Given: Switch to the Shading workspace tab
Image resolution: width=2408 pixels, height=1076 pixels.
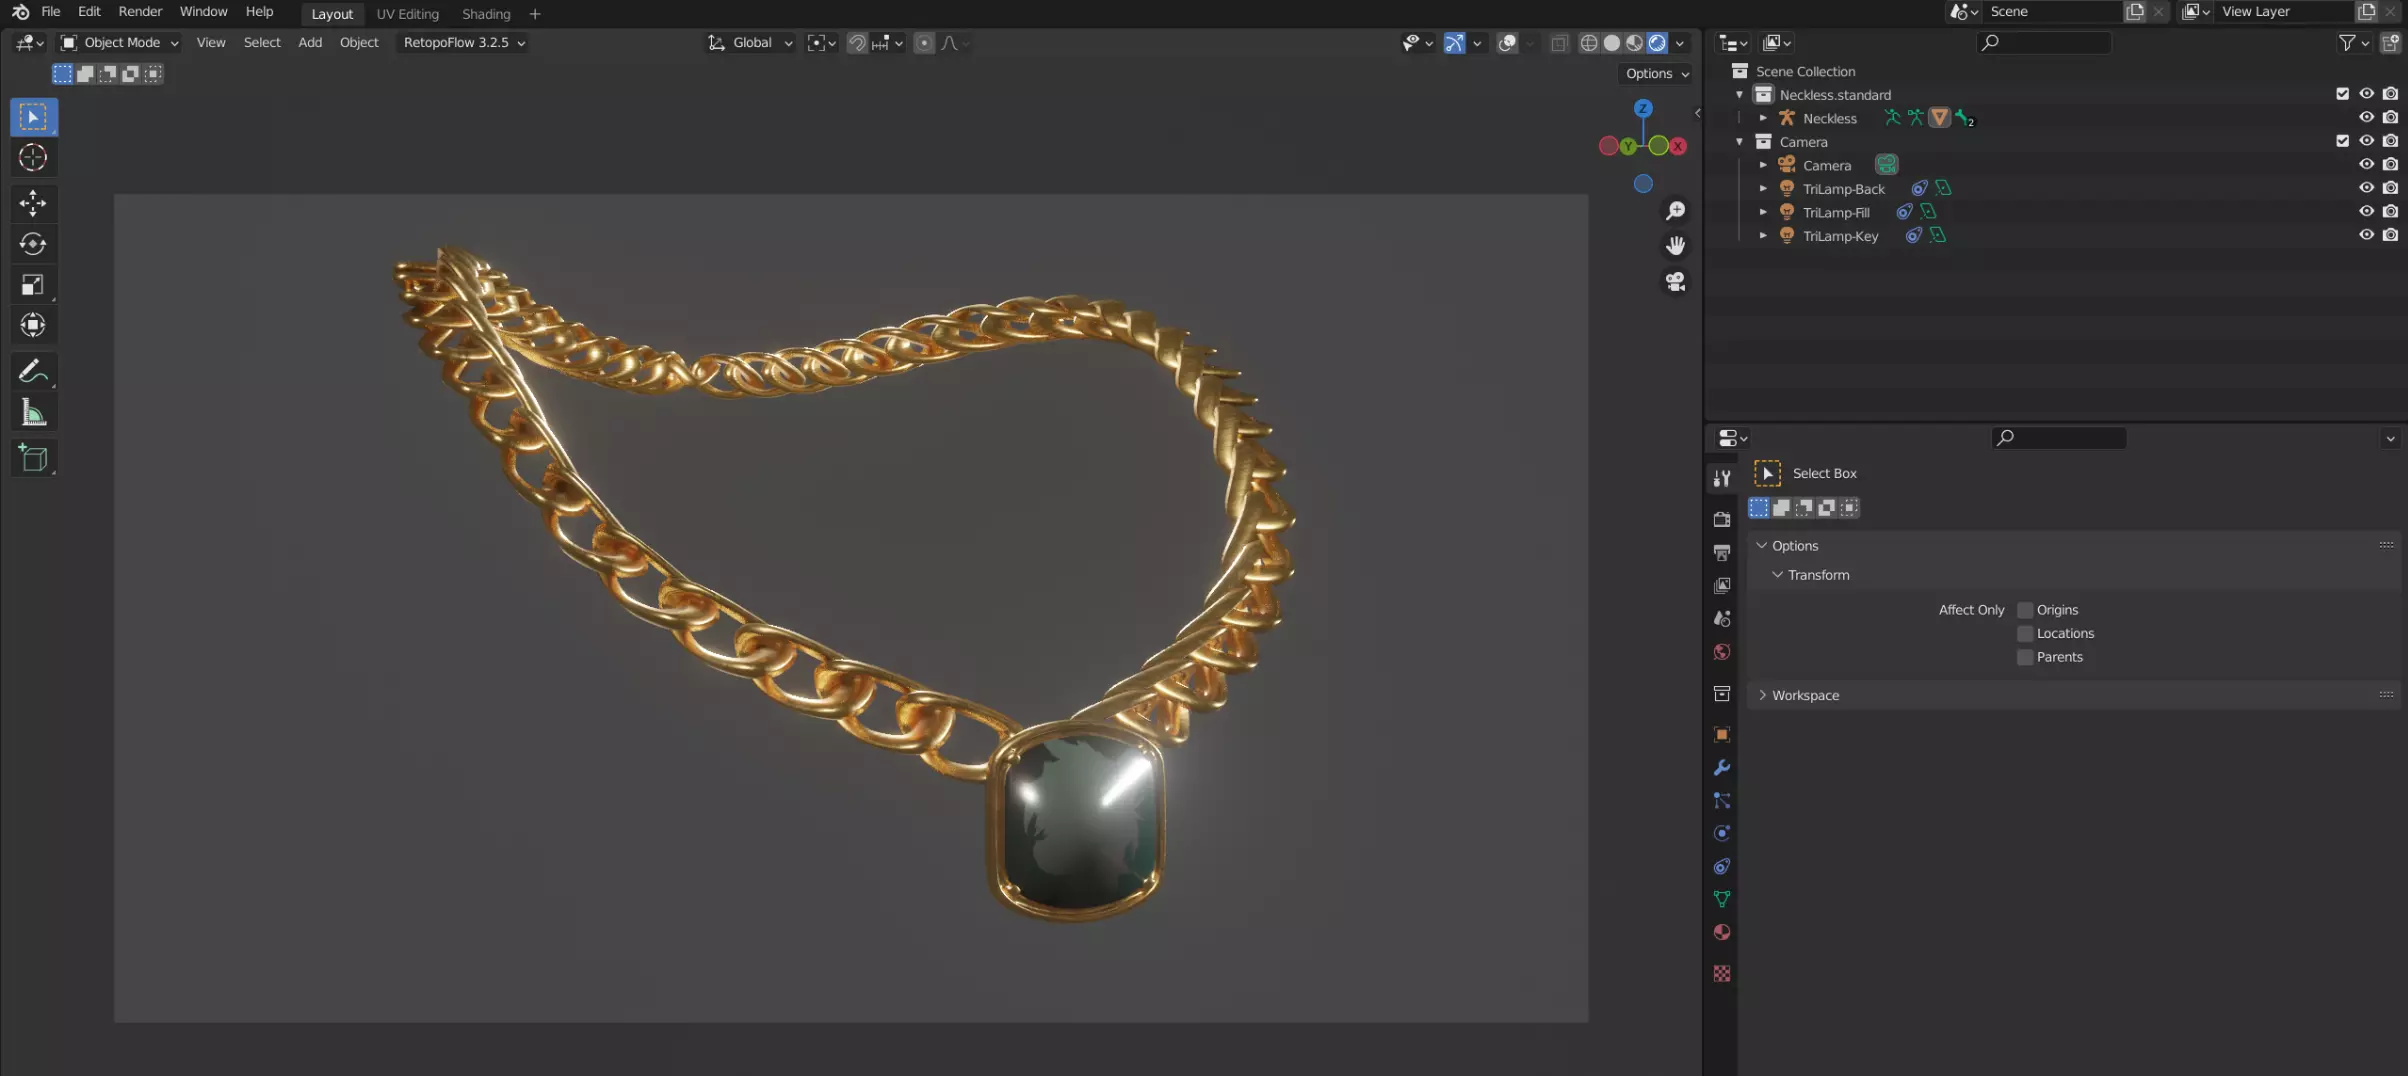Looking at the screenshot, I should tap(486, 14).
